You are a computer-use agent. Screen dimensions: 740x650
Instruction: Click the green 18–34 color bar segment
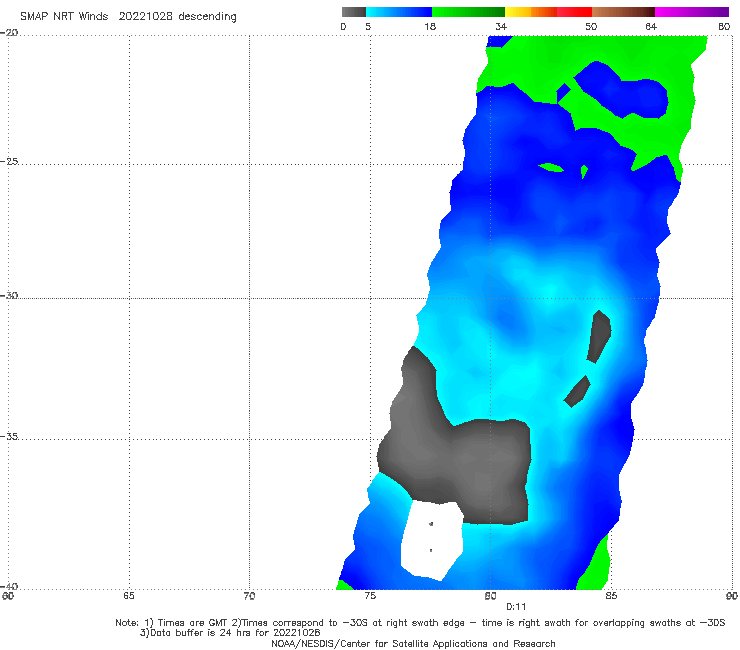468,12
